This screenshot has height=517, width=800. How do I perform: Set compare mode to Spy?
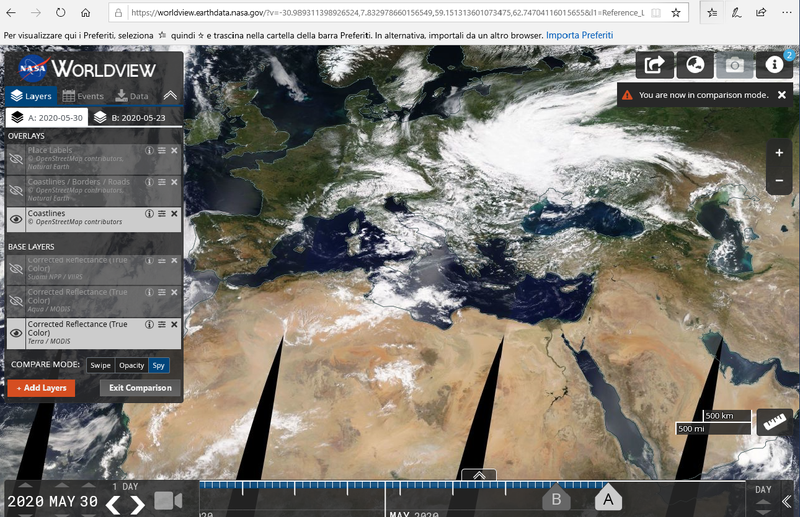point(159,365)
